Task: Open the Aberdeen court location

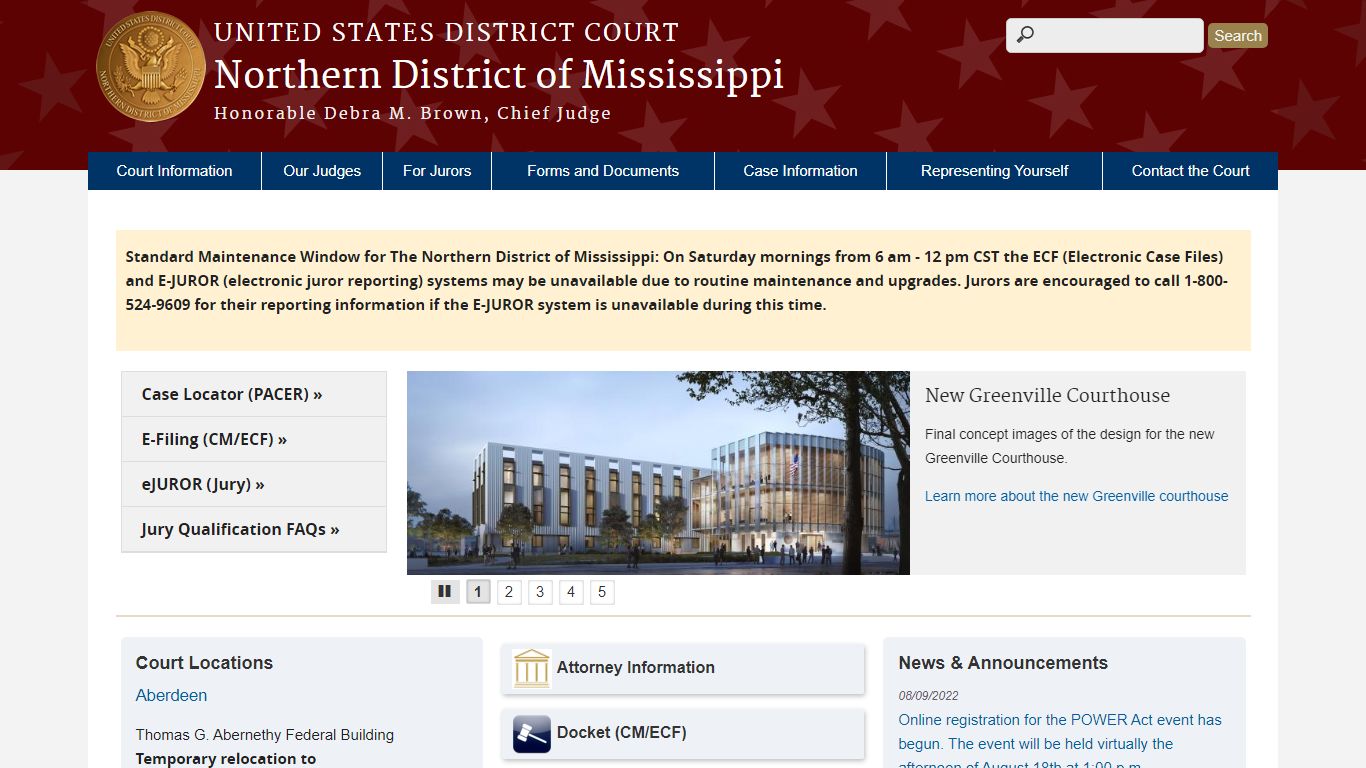Action: [171, 695]
